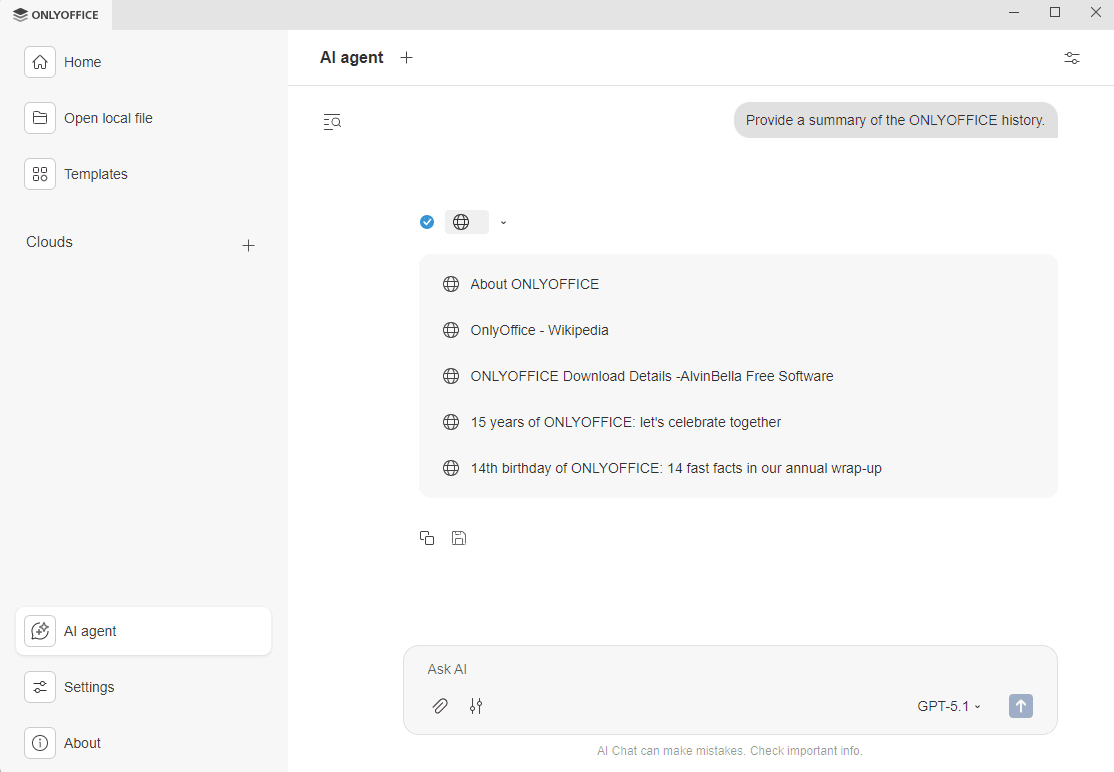
Task: Click the new chat plus icon
Action: click(x=406, y=58)
